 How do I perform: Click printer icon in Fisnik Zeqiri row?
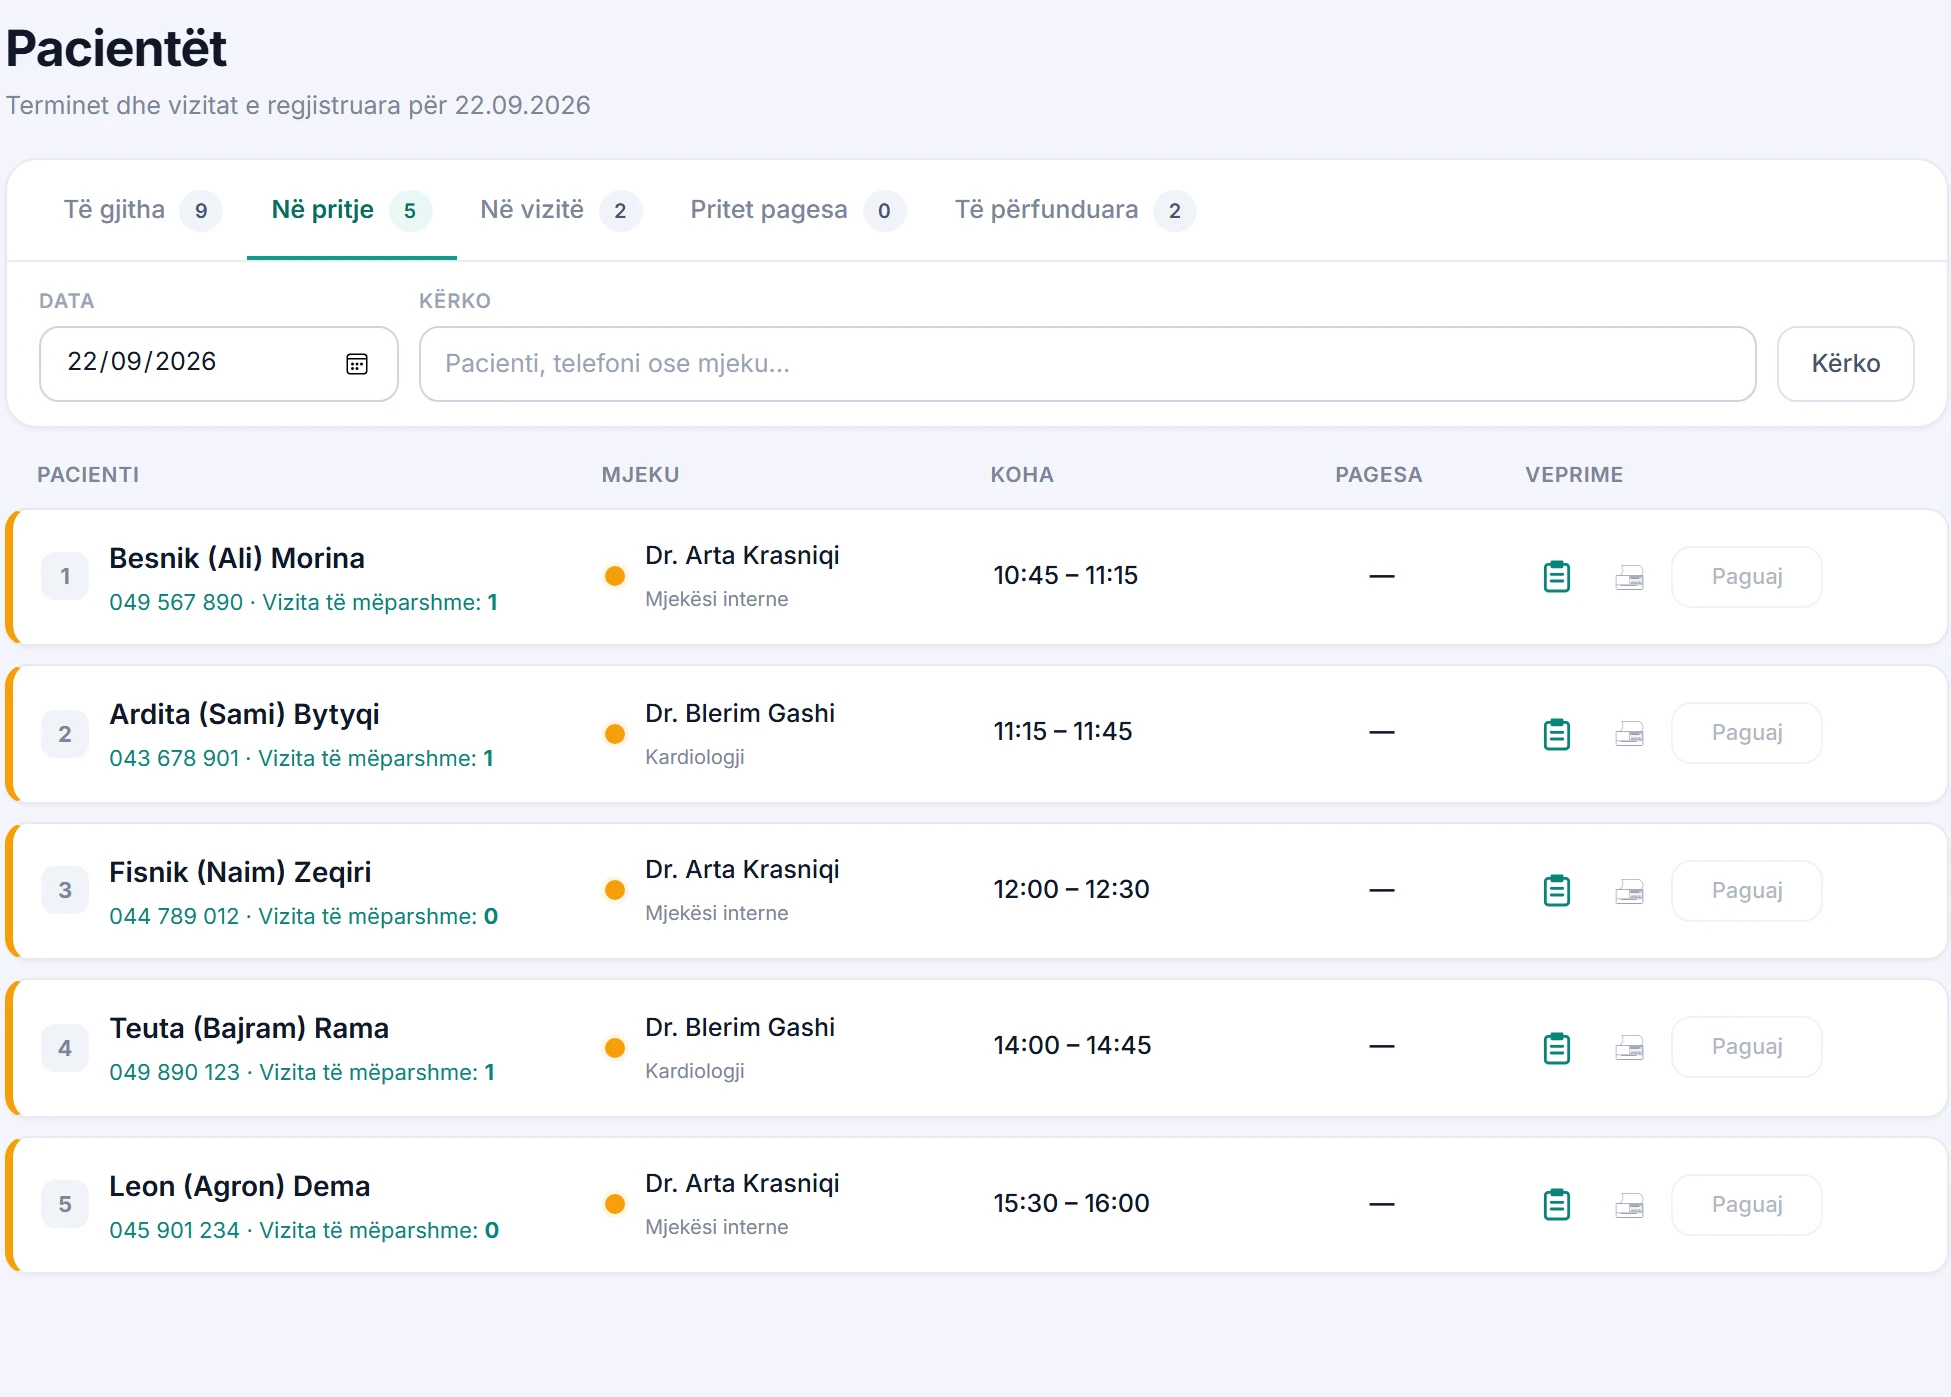point(1630,891)
